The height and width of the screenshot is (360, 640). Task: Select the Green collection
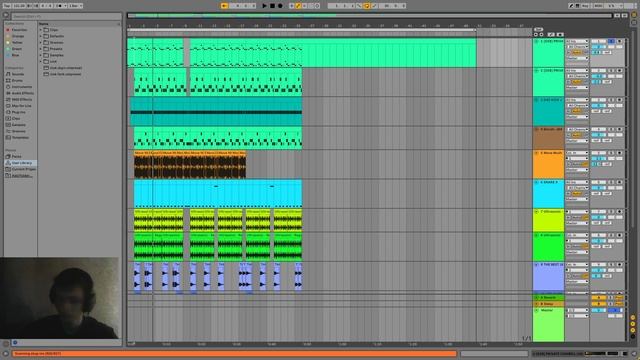coord(17,49)
